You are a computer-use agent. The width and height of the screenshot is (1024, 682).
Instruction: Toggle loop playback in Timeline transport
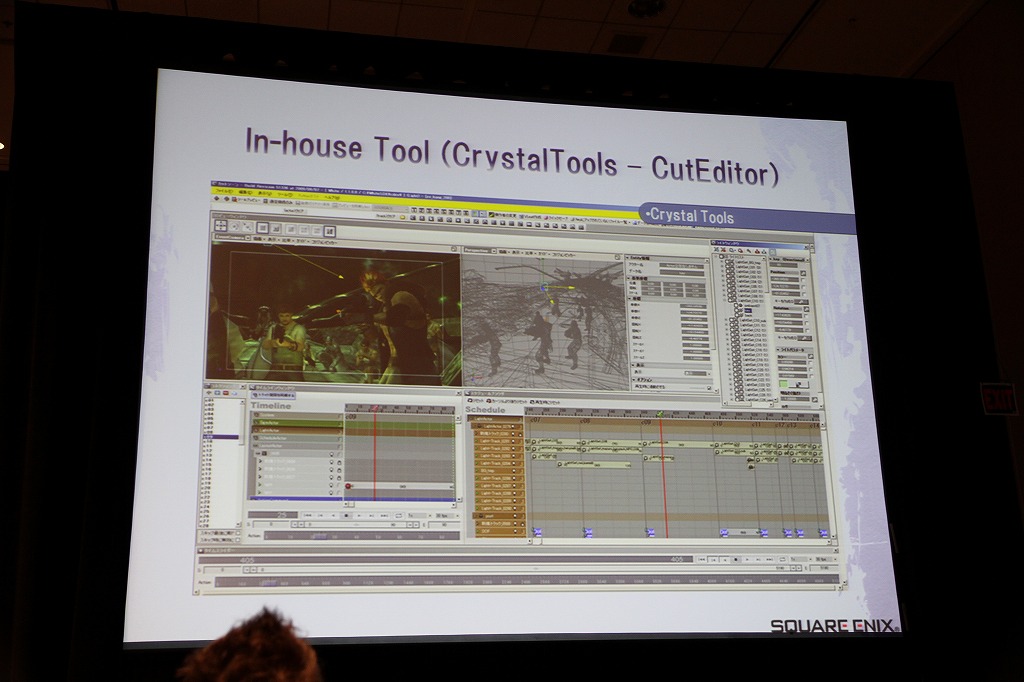pos(398,516)
